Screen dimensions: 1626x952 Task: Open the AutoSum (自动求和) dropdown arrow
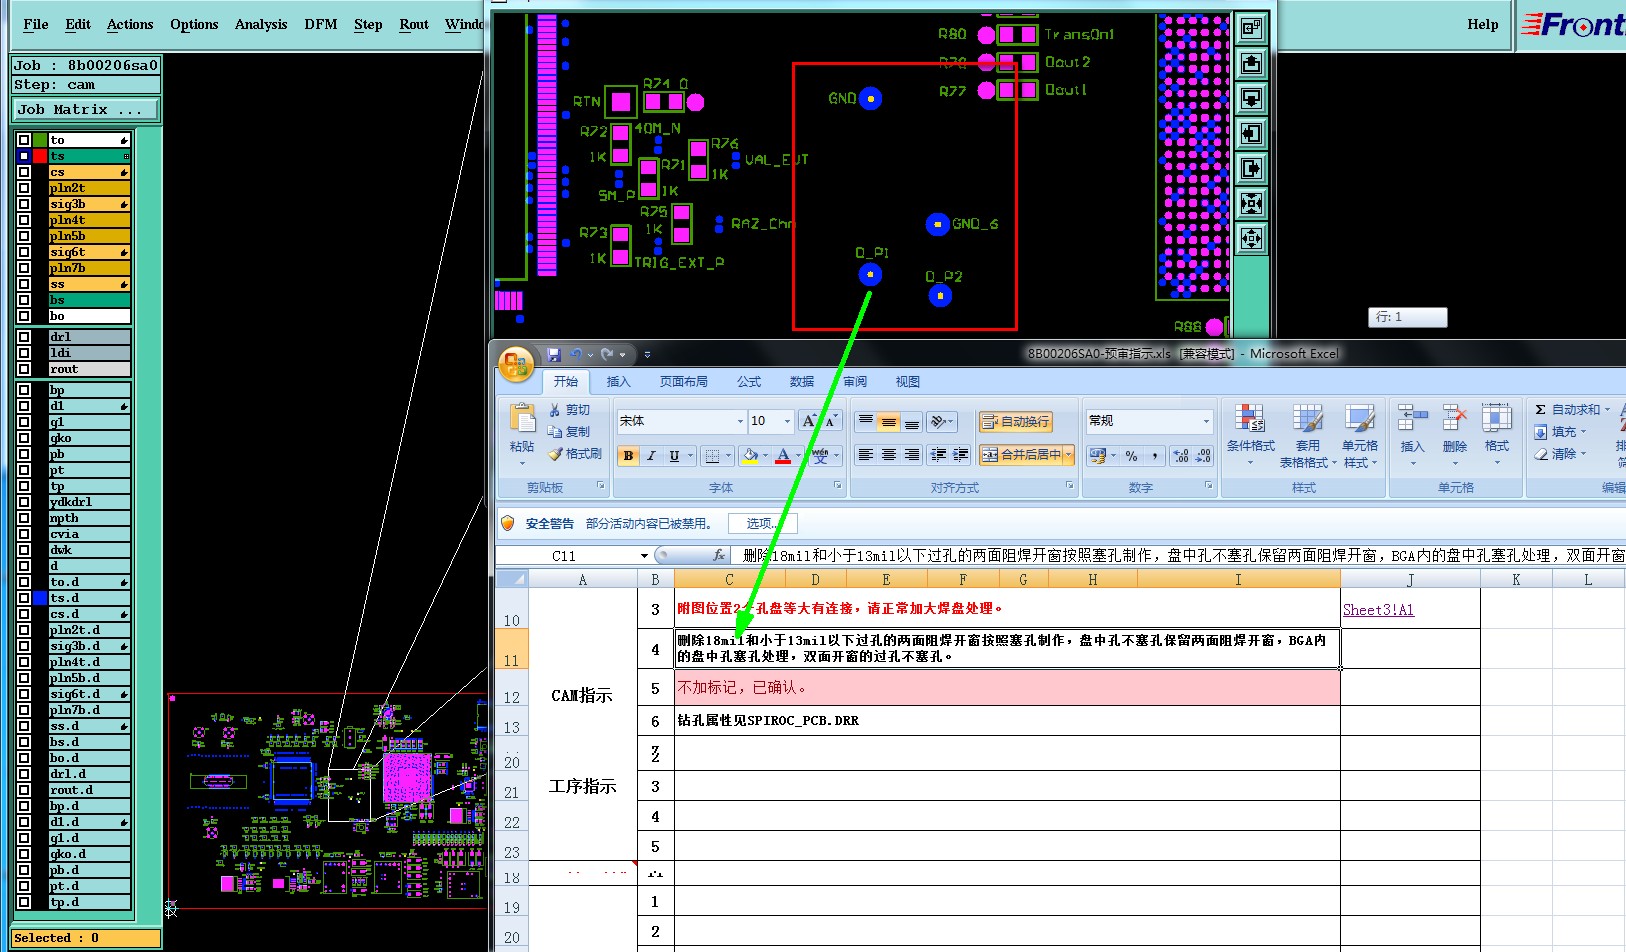pyautogui.click(x=1607, y=410)
